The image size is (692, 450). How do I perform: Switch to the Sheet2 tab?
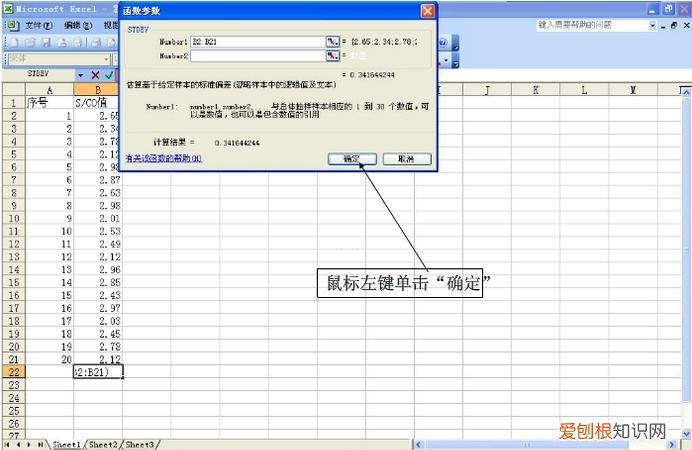(103, 444)
